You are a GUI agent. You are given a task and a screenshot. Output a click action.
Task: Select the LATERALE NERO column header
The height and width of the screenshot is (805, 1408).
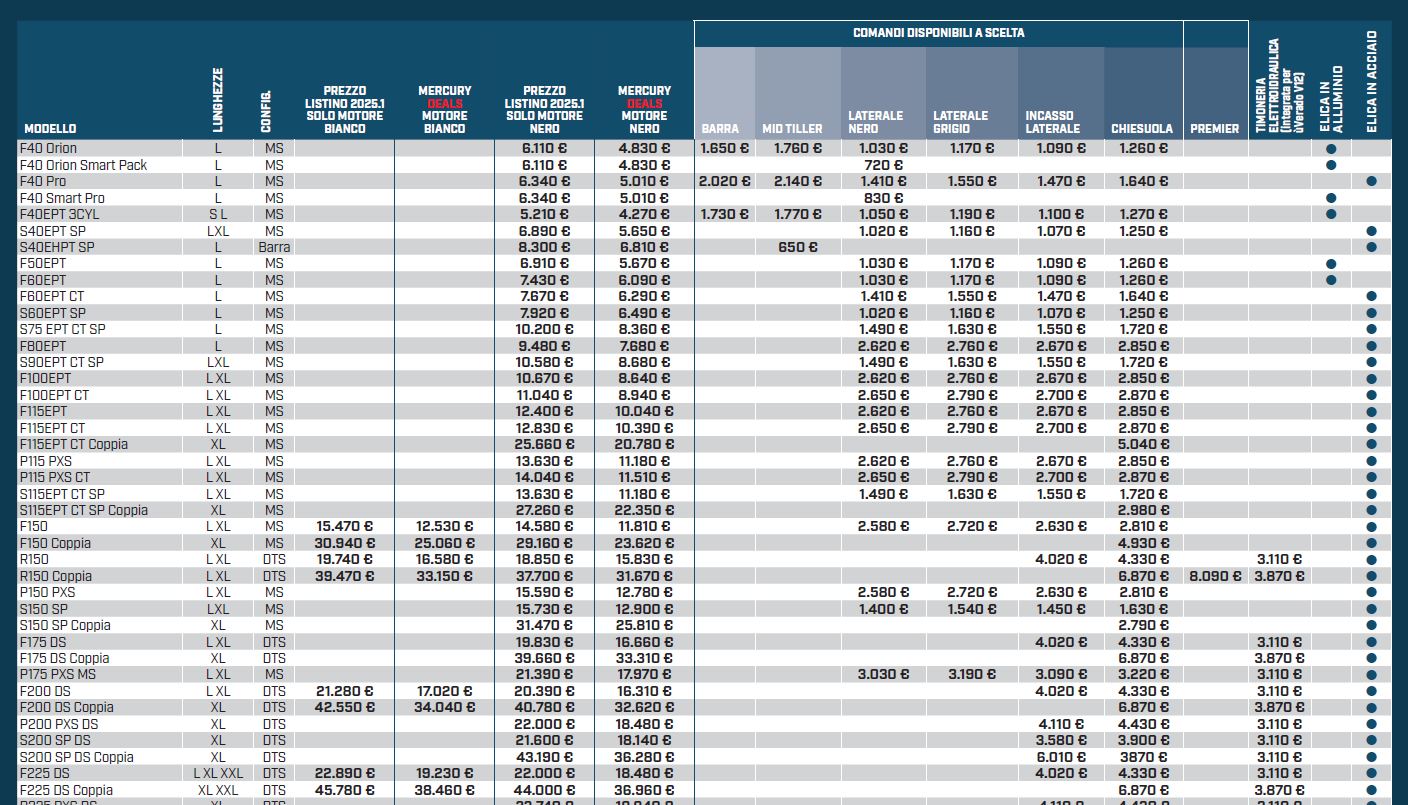click(875, 122)
